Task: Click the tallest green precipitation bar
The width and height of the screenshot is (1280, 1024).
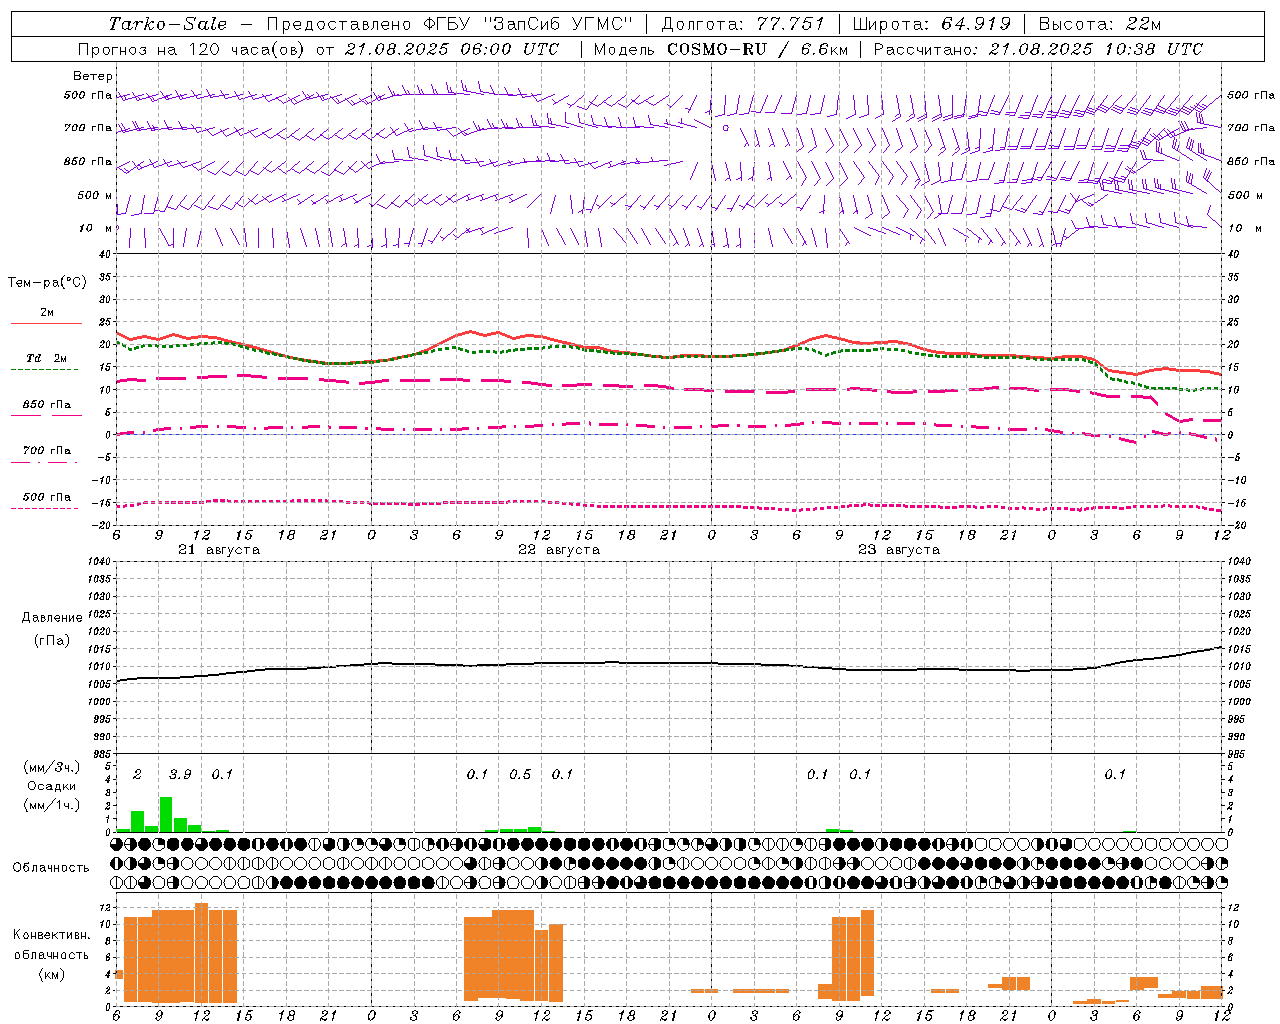Action: pos(166,814)
